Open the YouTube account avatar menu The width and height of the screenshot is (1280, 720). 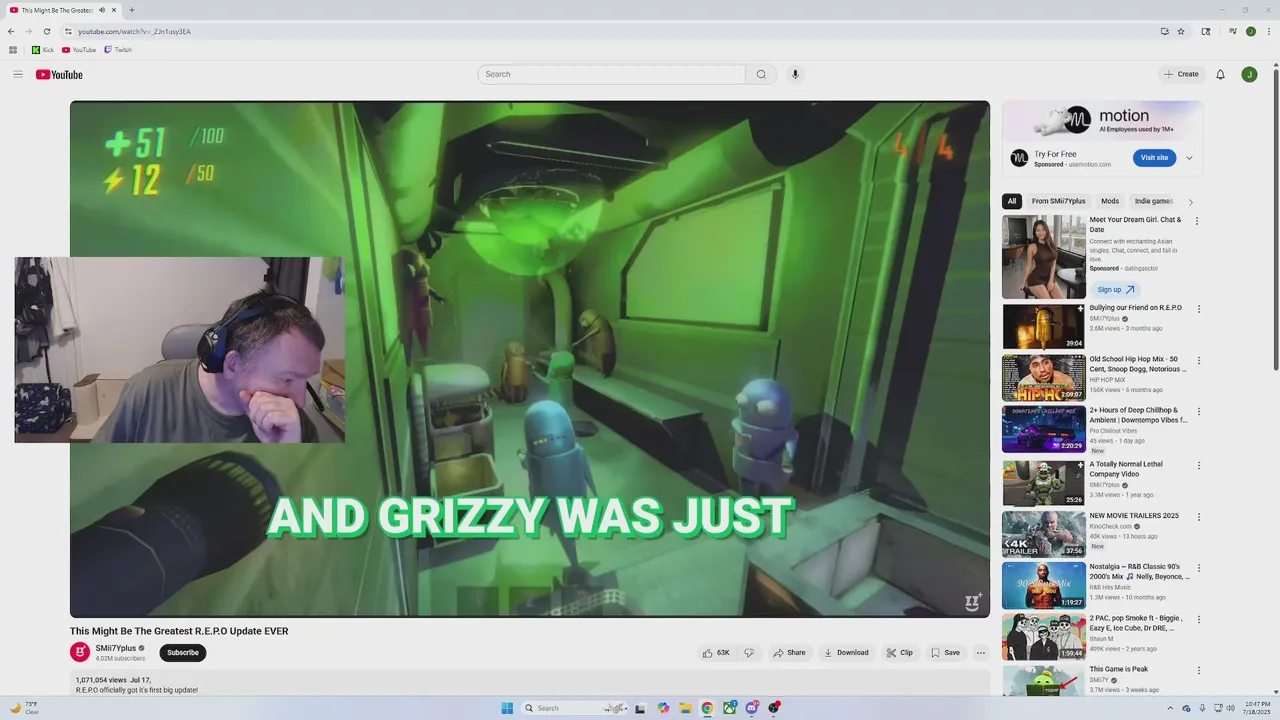(1249, 74)
